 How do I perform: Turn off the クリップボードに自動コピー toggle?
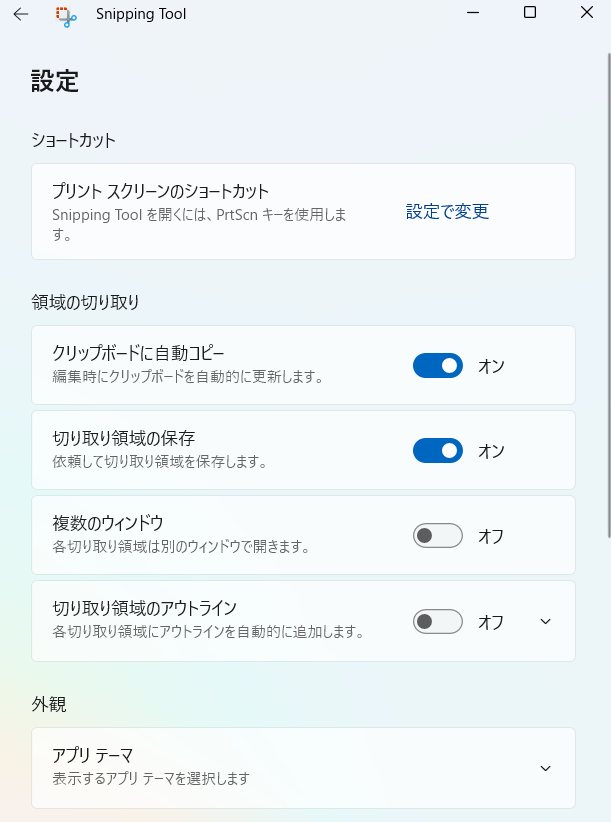tap(438, 366)
